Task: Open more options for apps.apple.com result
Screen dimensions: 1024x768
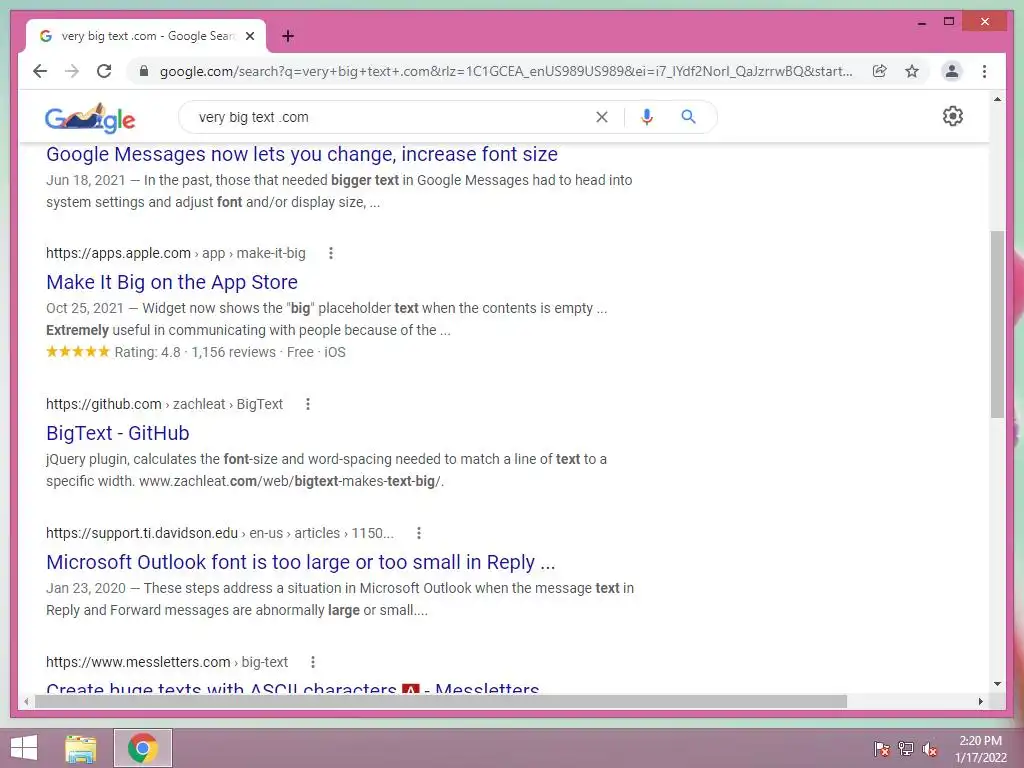Action: [331, 253]
